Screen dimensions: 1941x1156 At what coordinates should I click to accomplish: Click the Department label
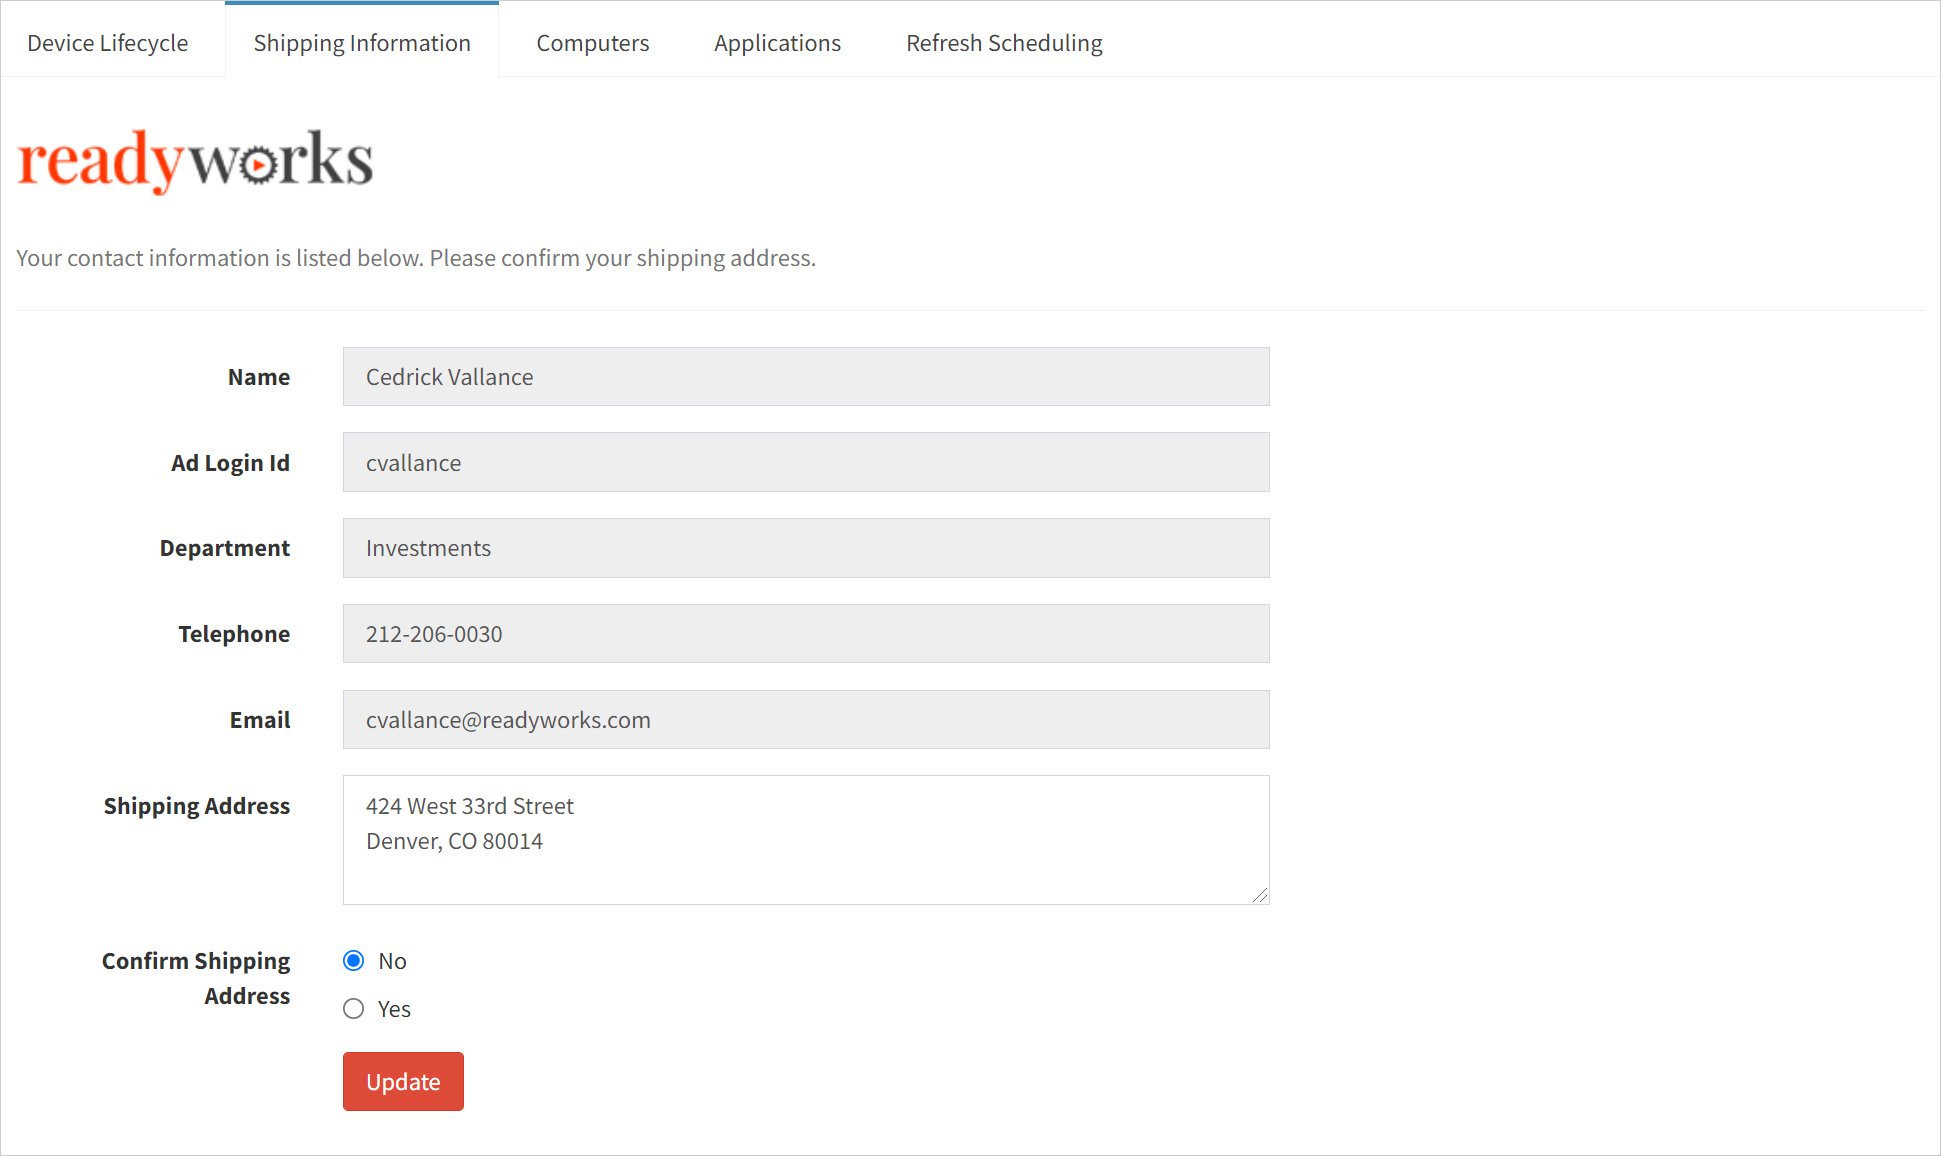[225, 548]
